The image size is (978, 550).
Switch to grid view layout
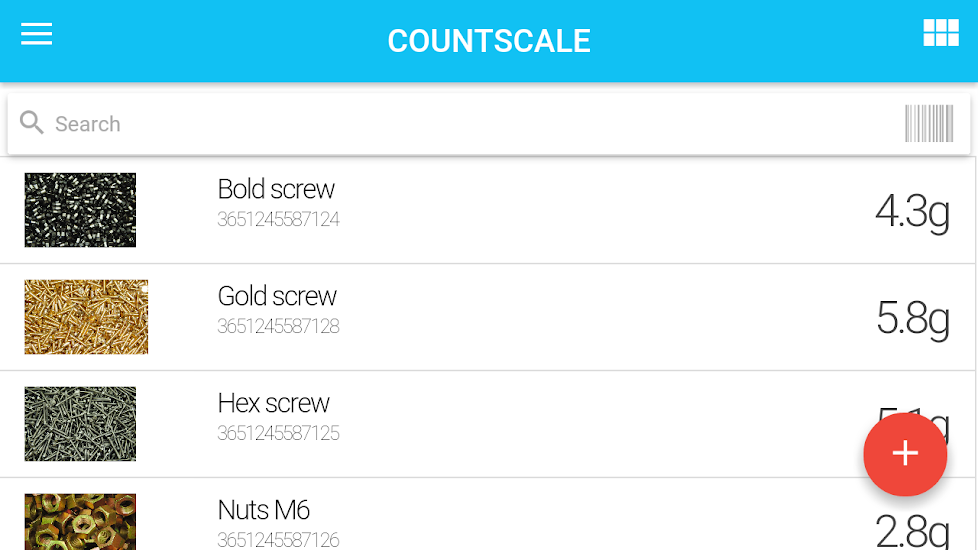(x=940, y=33)
